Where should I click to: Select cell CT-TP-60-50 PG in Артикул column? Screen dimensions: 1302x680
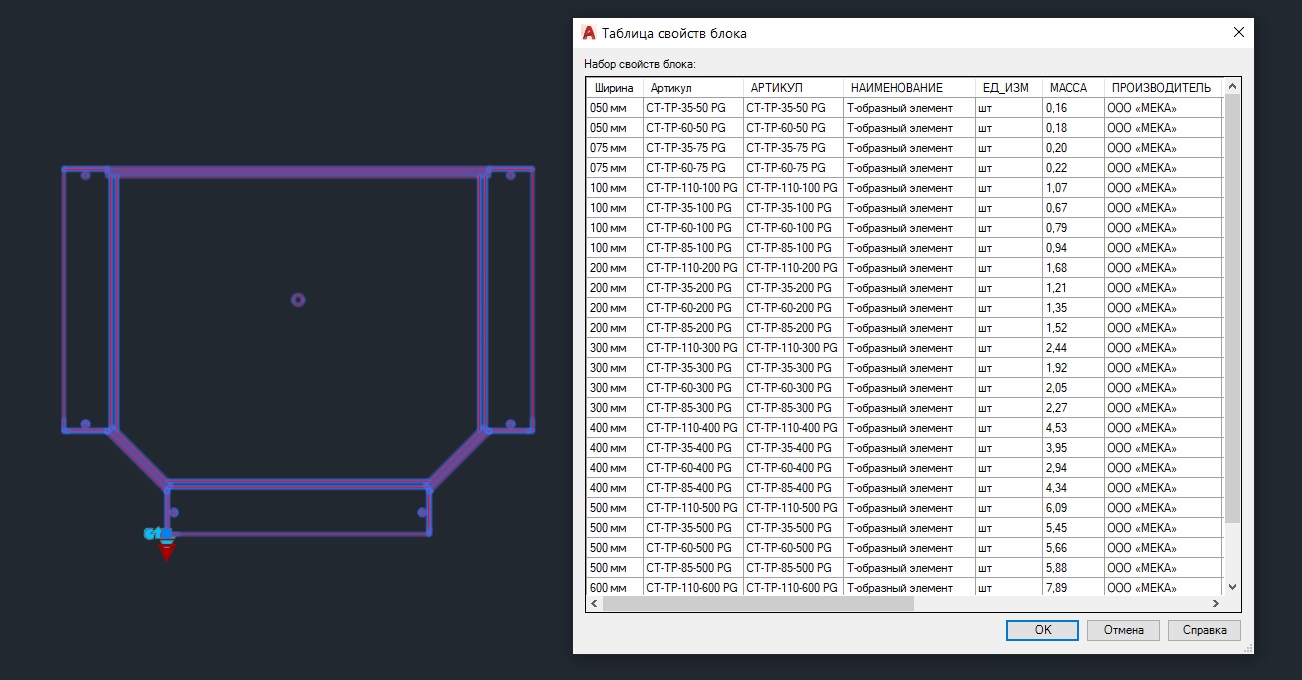[x=693, y=128]
